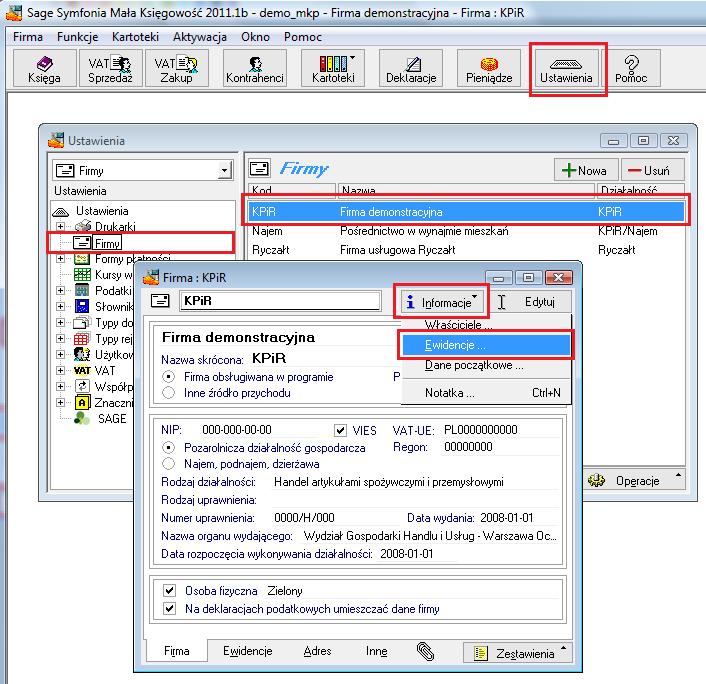Screen dimensions: 706x684
Task: Click Współpraca icon in settings tree
Action: (x=82, y=386)
